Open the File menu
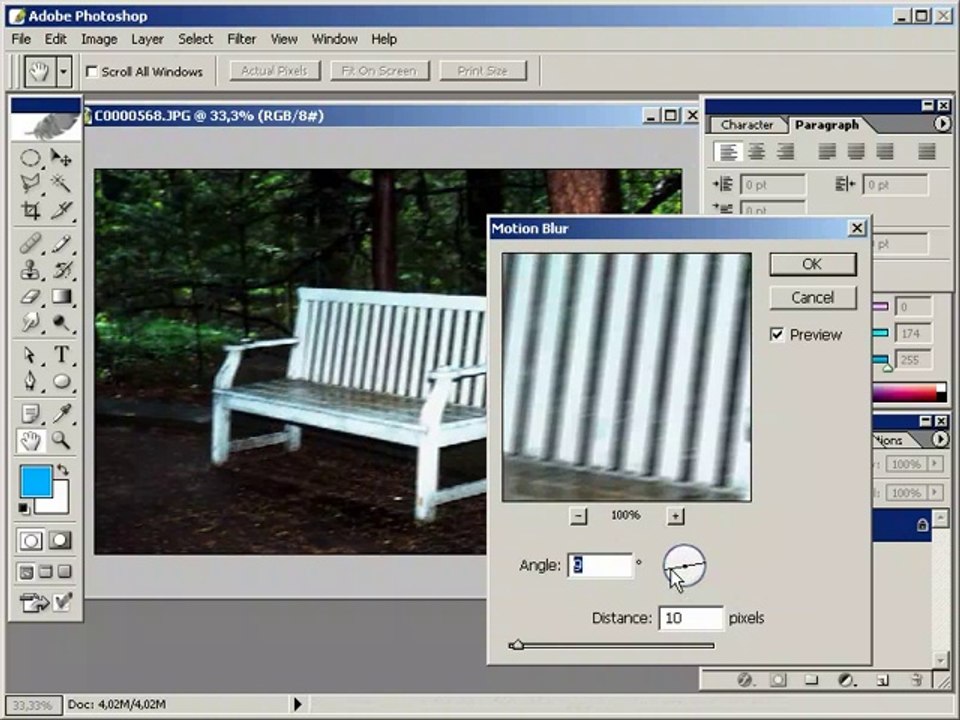The image size is (960, 720). click(x=21, y=39)
